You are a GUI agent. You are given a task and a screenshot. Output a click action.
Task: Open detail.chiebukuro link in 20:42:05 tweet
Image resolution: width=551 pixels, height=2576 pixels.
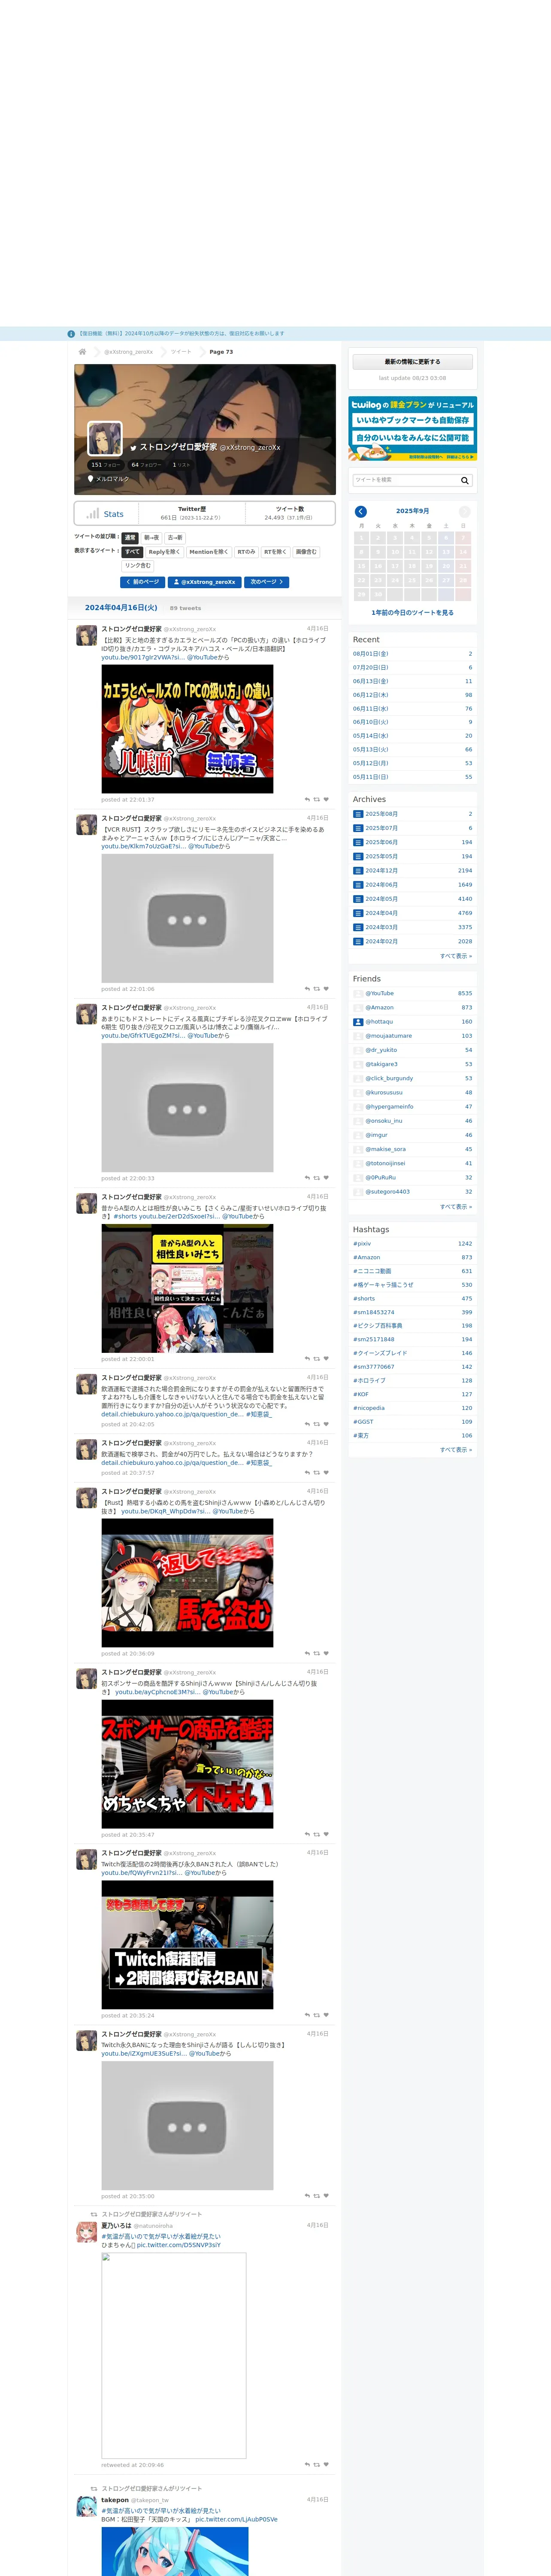[172, 1414]
